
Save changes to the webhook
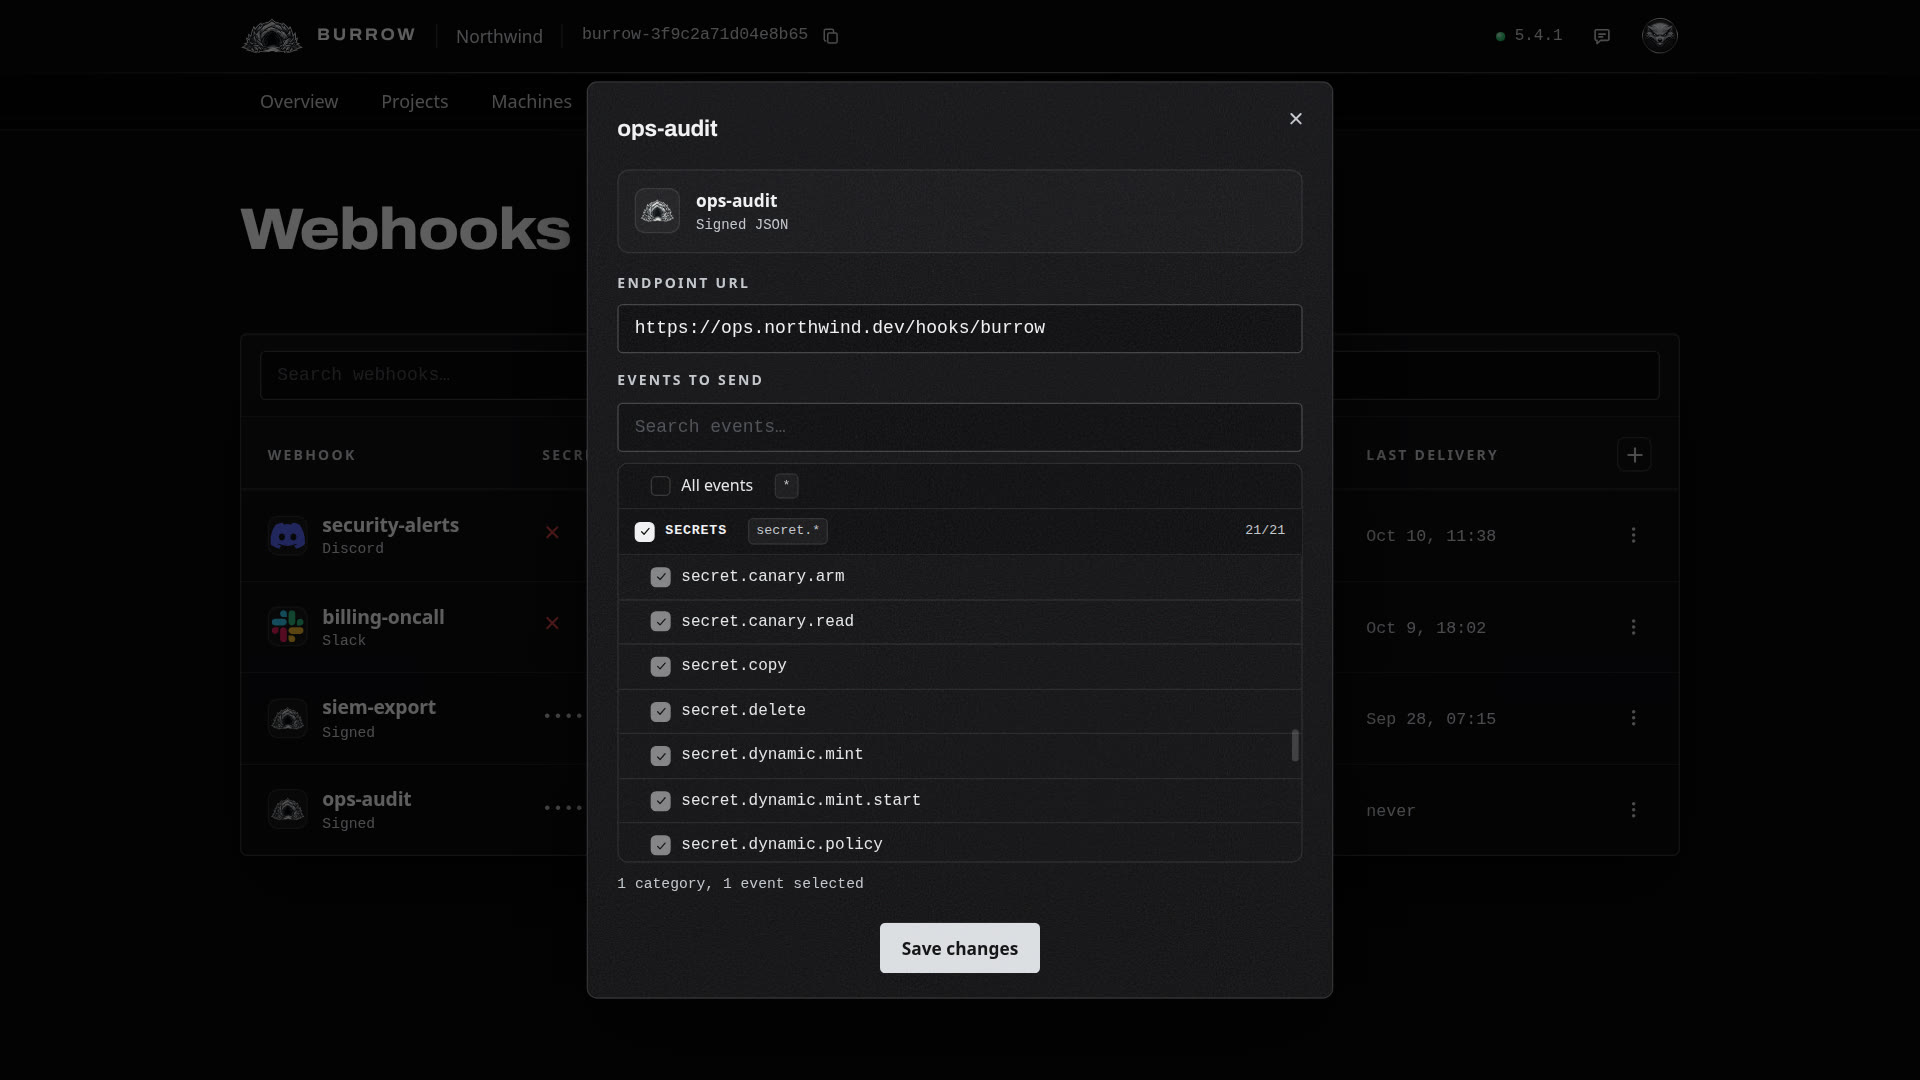tap(960, 948)
